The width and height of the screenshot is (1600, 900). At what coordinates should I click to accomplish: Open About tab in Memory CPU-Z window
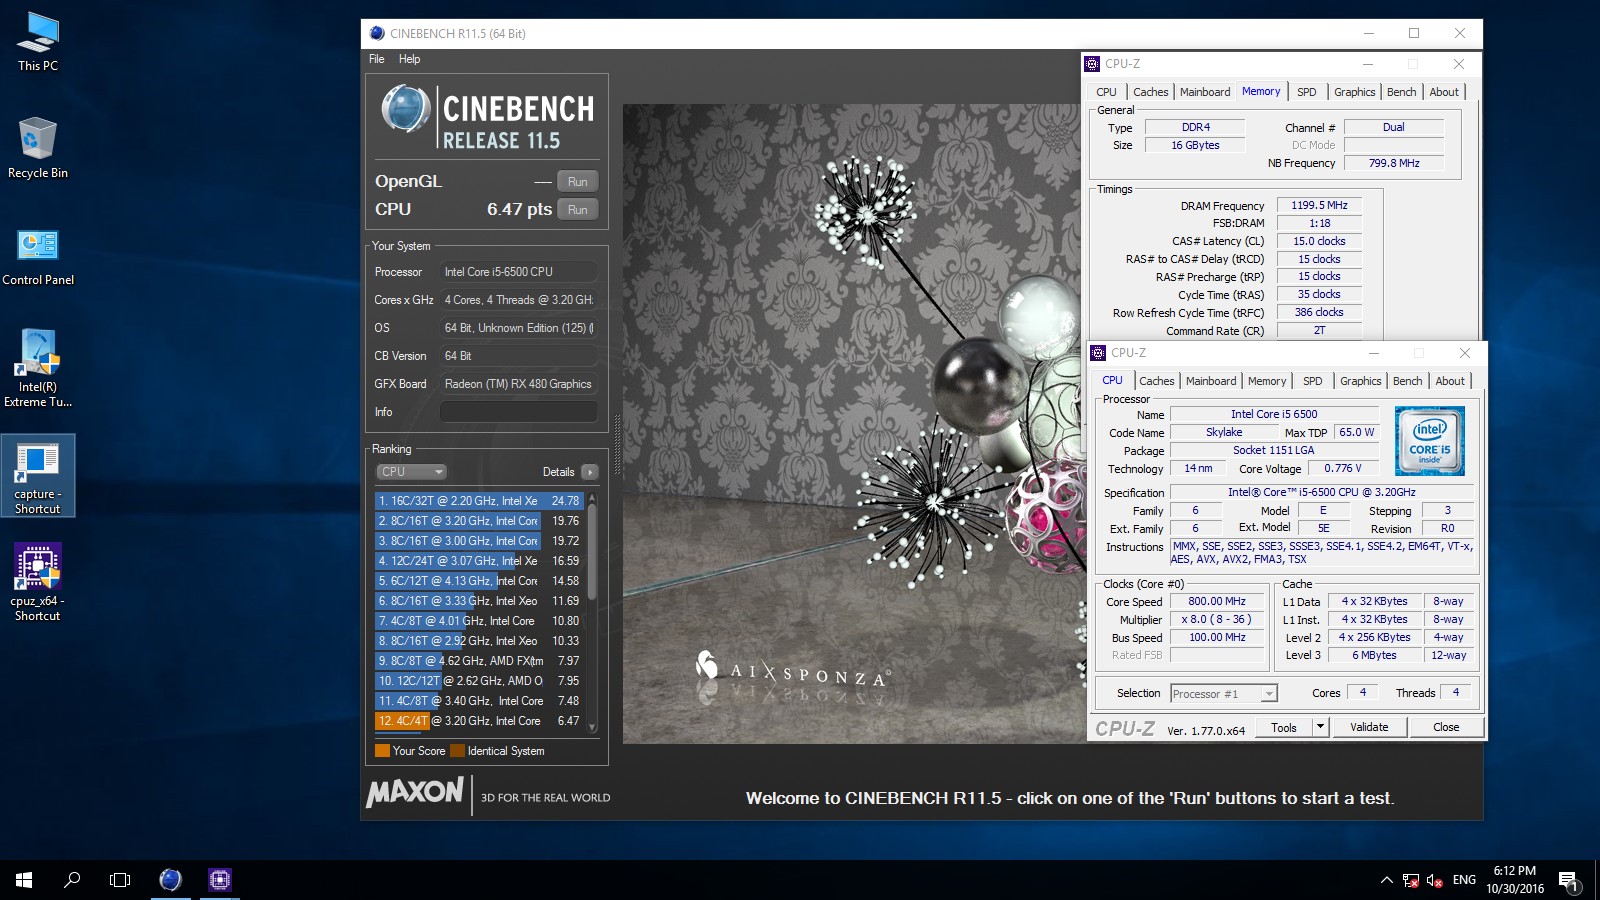tap(1444, 92)
